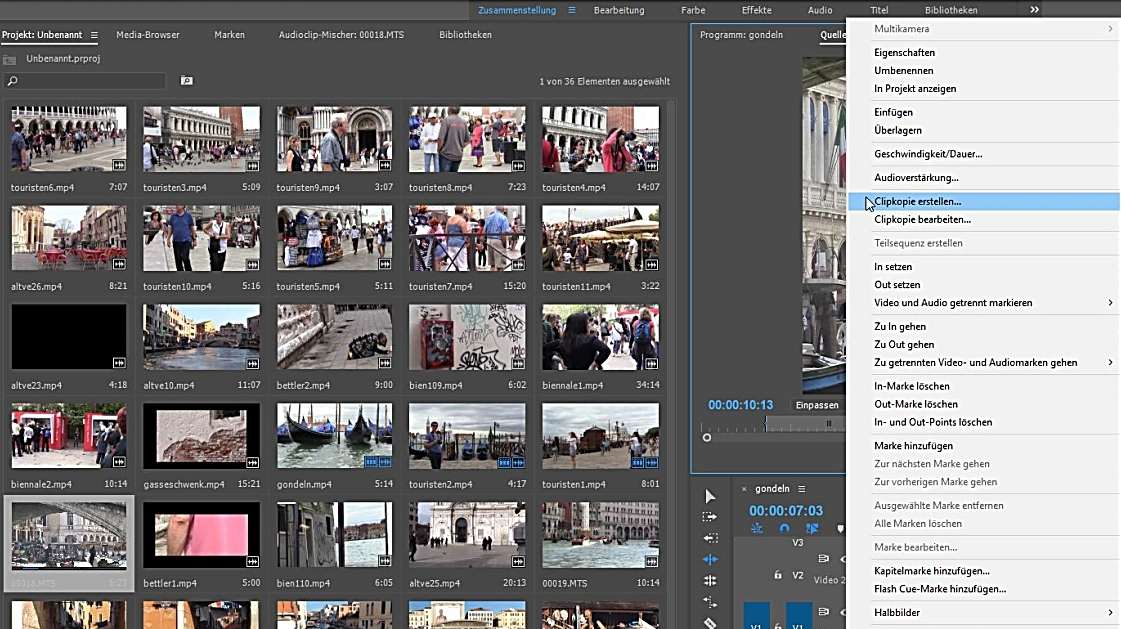This screenshot has height=629, width=1121.
Task: Select the Selection (arrow) tool
Action: 709,495
